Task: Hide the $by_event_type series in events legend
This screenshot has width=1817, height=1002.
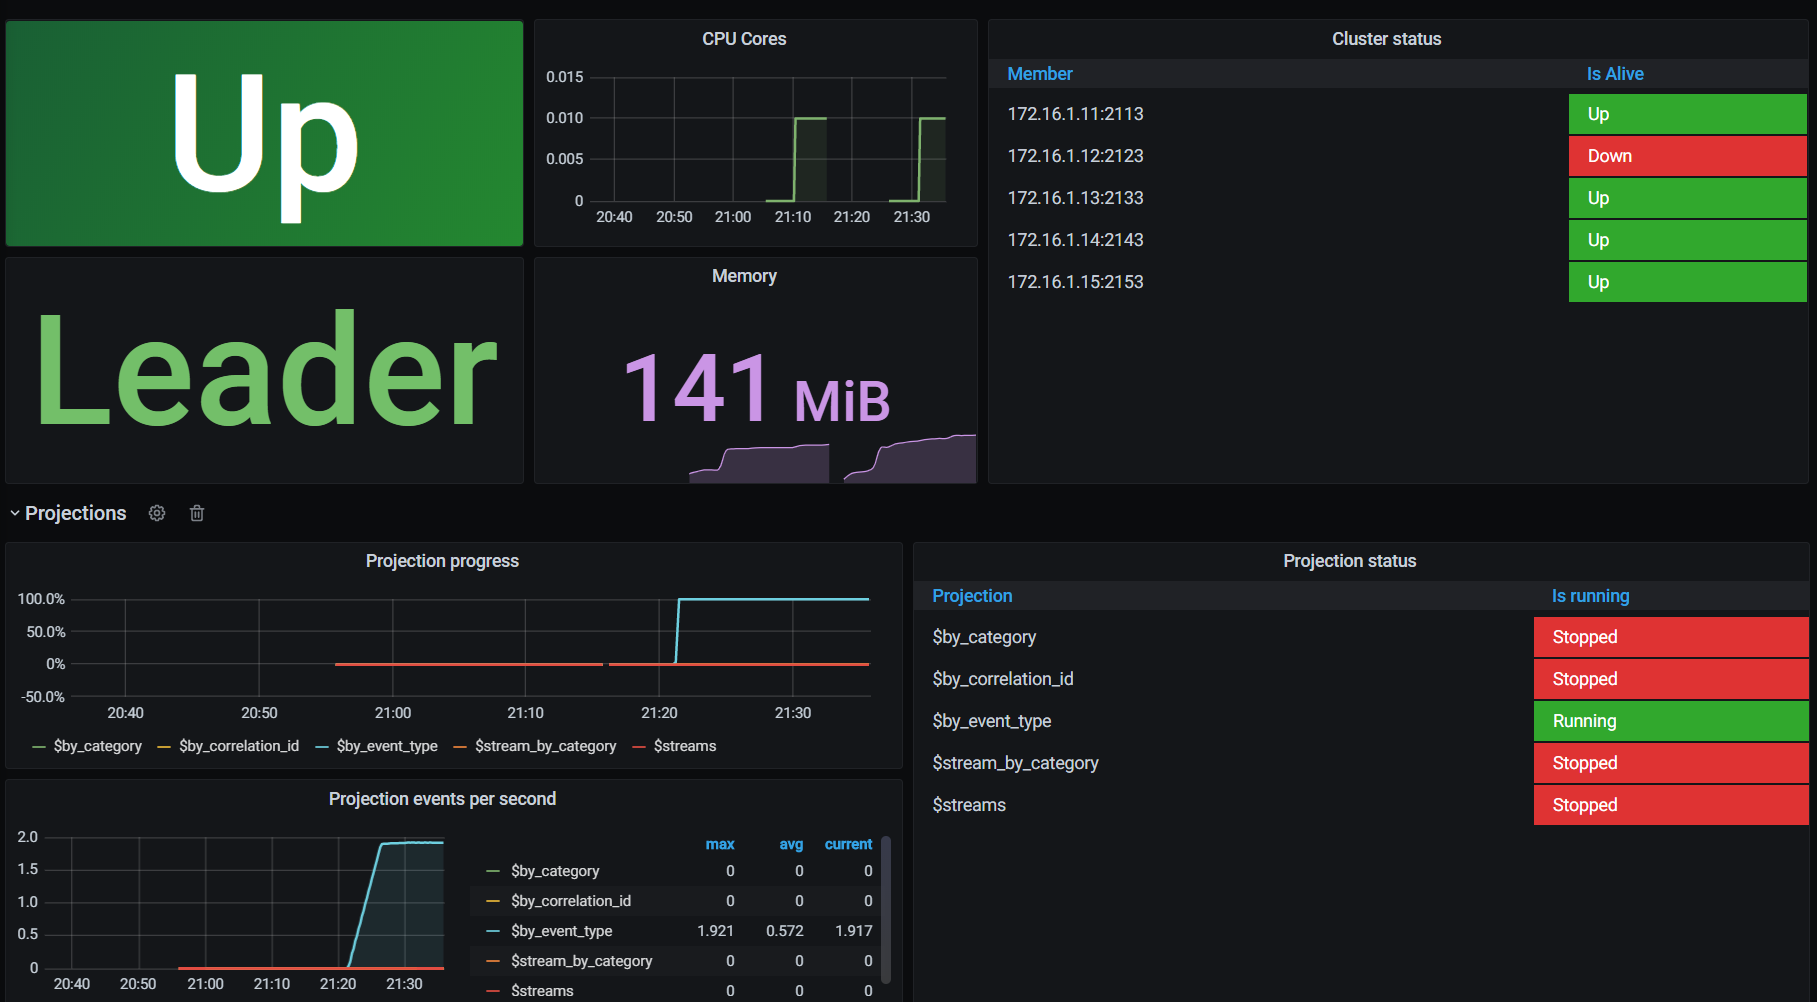Action: [x=562, y=931]
